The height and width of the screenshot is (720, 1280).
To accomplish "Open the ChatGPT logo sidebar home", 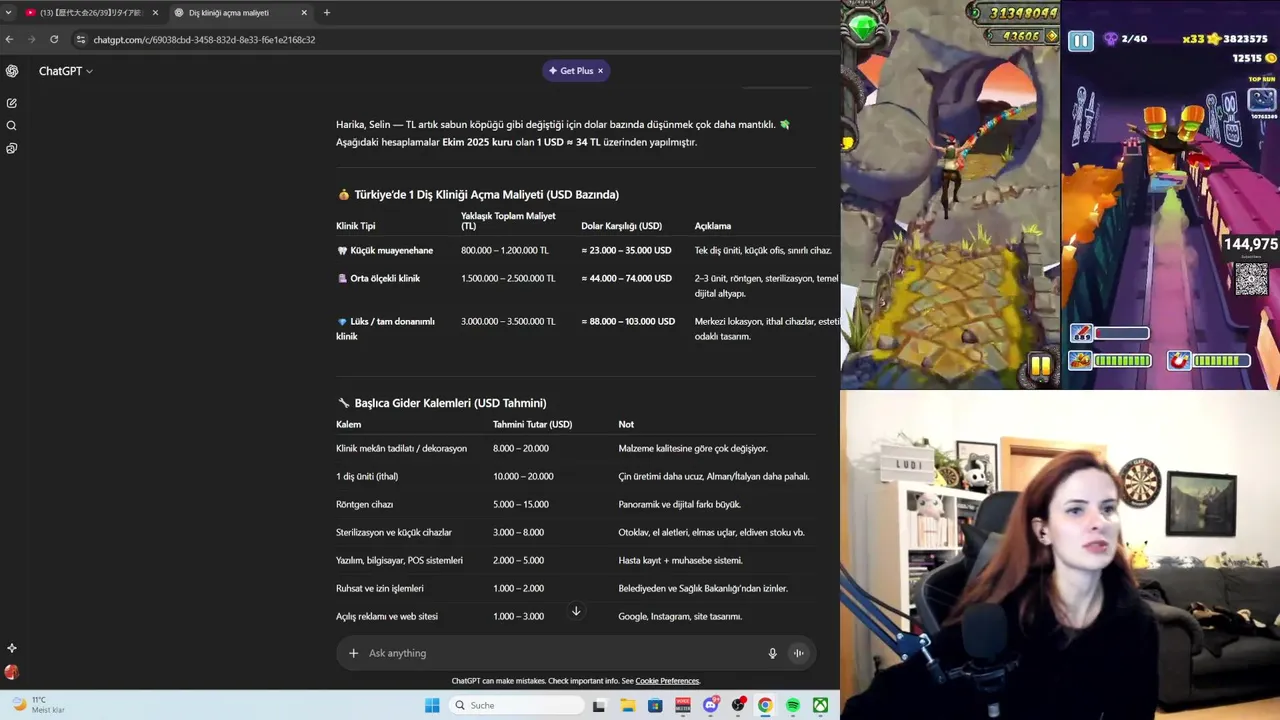I will (x=12, y=71).
